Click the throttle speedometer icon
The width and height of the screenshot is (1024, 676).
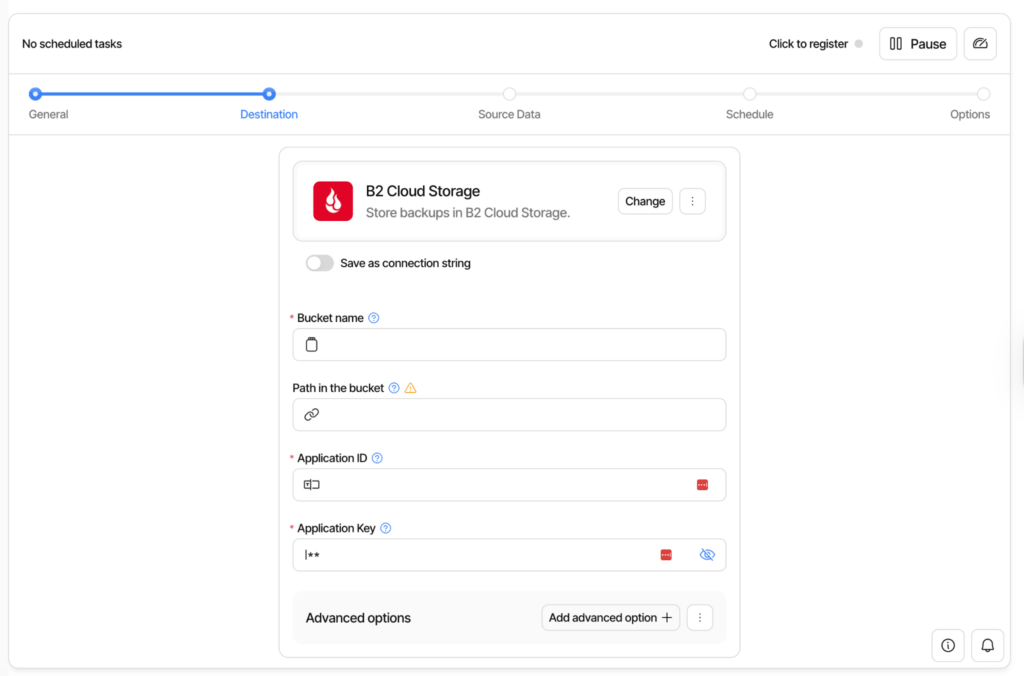[980, 44]
